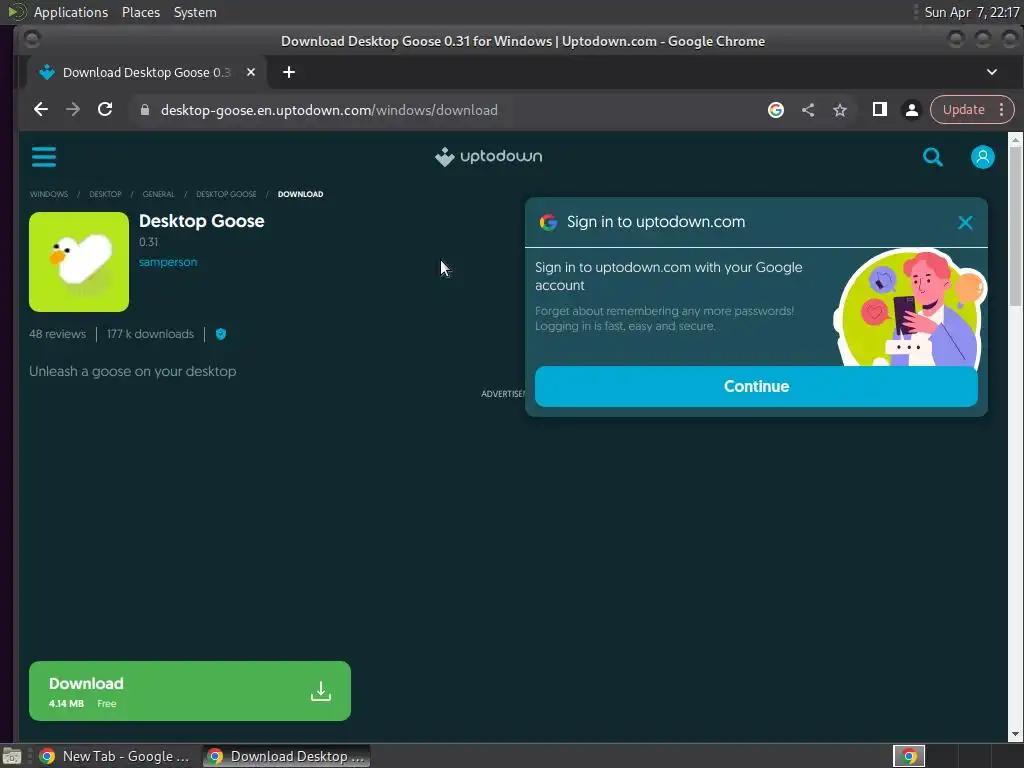Click the Desktop Goose title heading
Image resolution: width=1024 pixels, height=768 pixels.
201,221
